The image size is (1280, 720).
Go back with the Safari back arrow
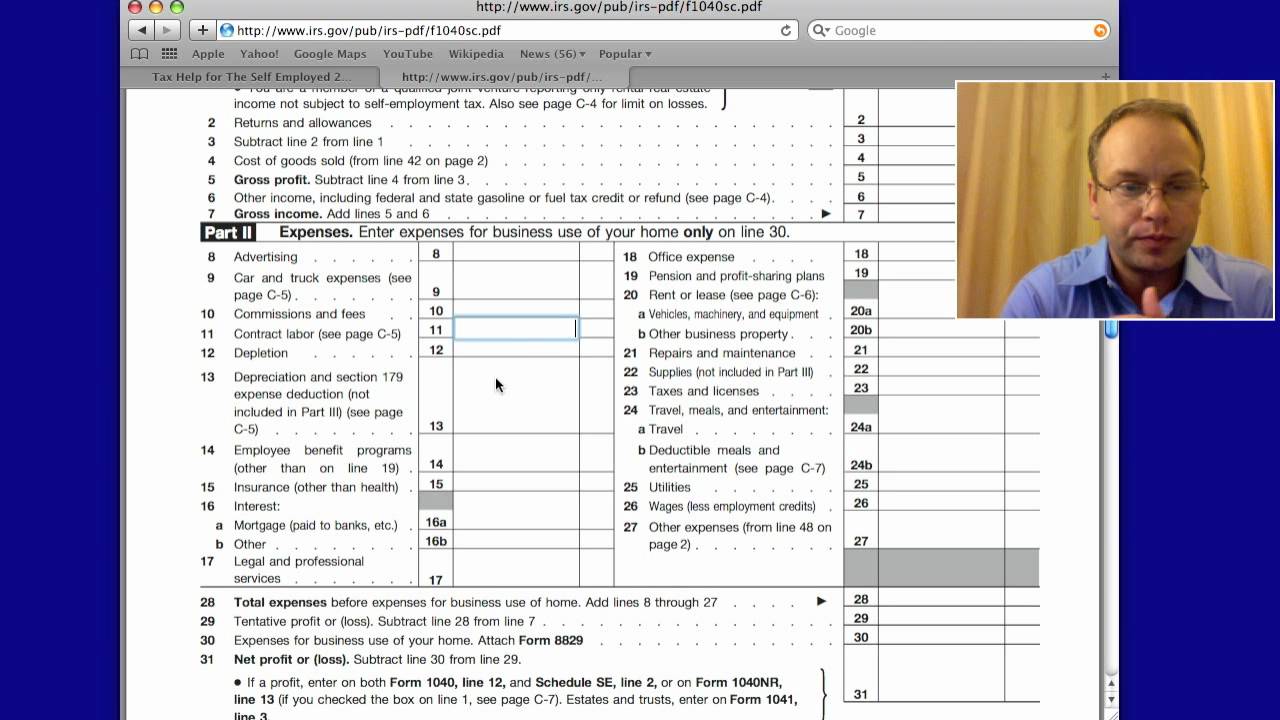tap(142, 30)
